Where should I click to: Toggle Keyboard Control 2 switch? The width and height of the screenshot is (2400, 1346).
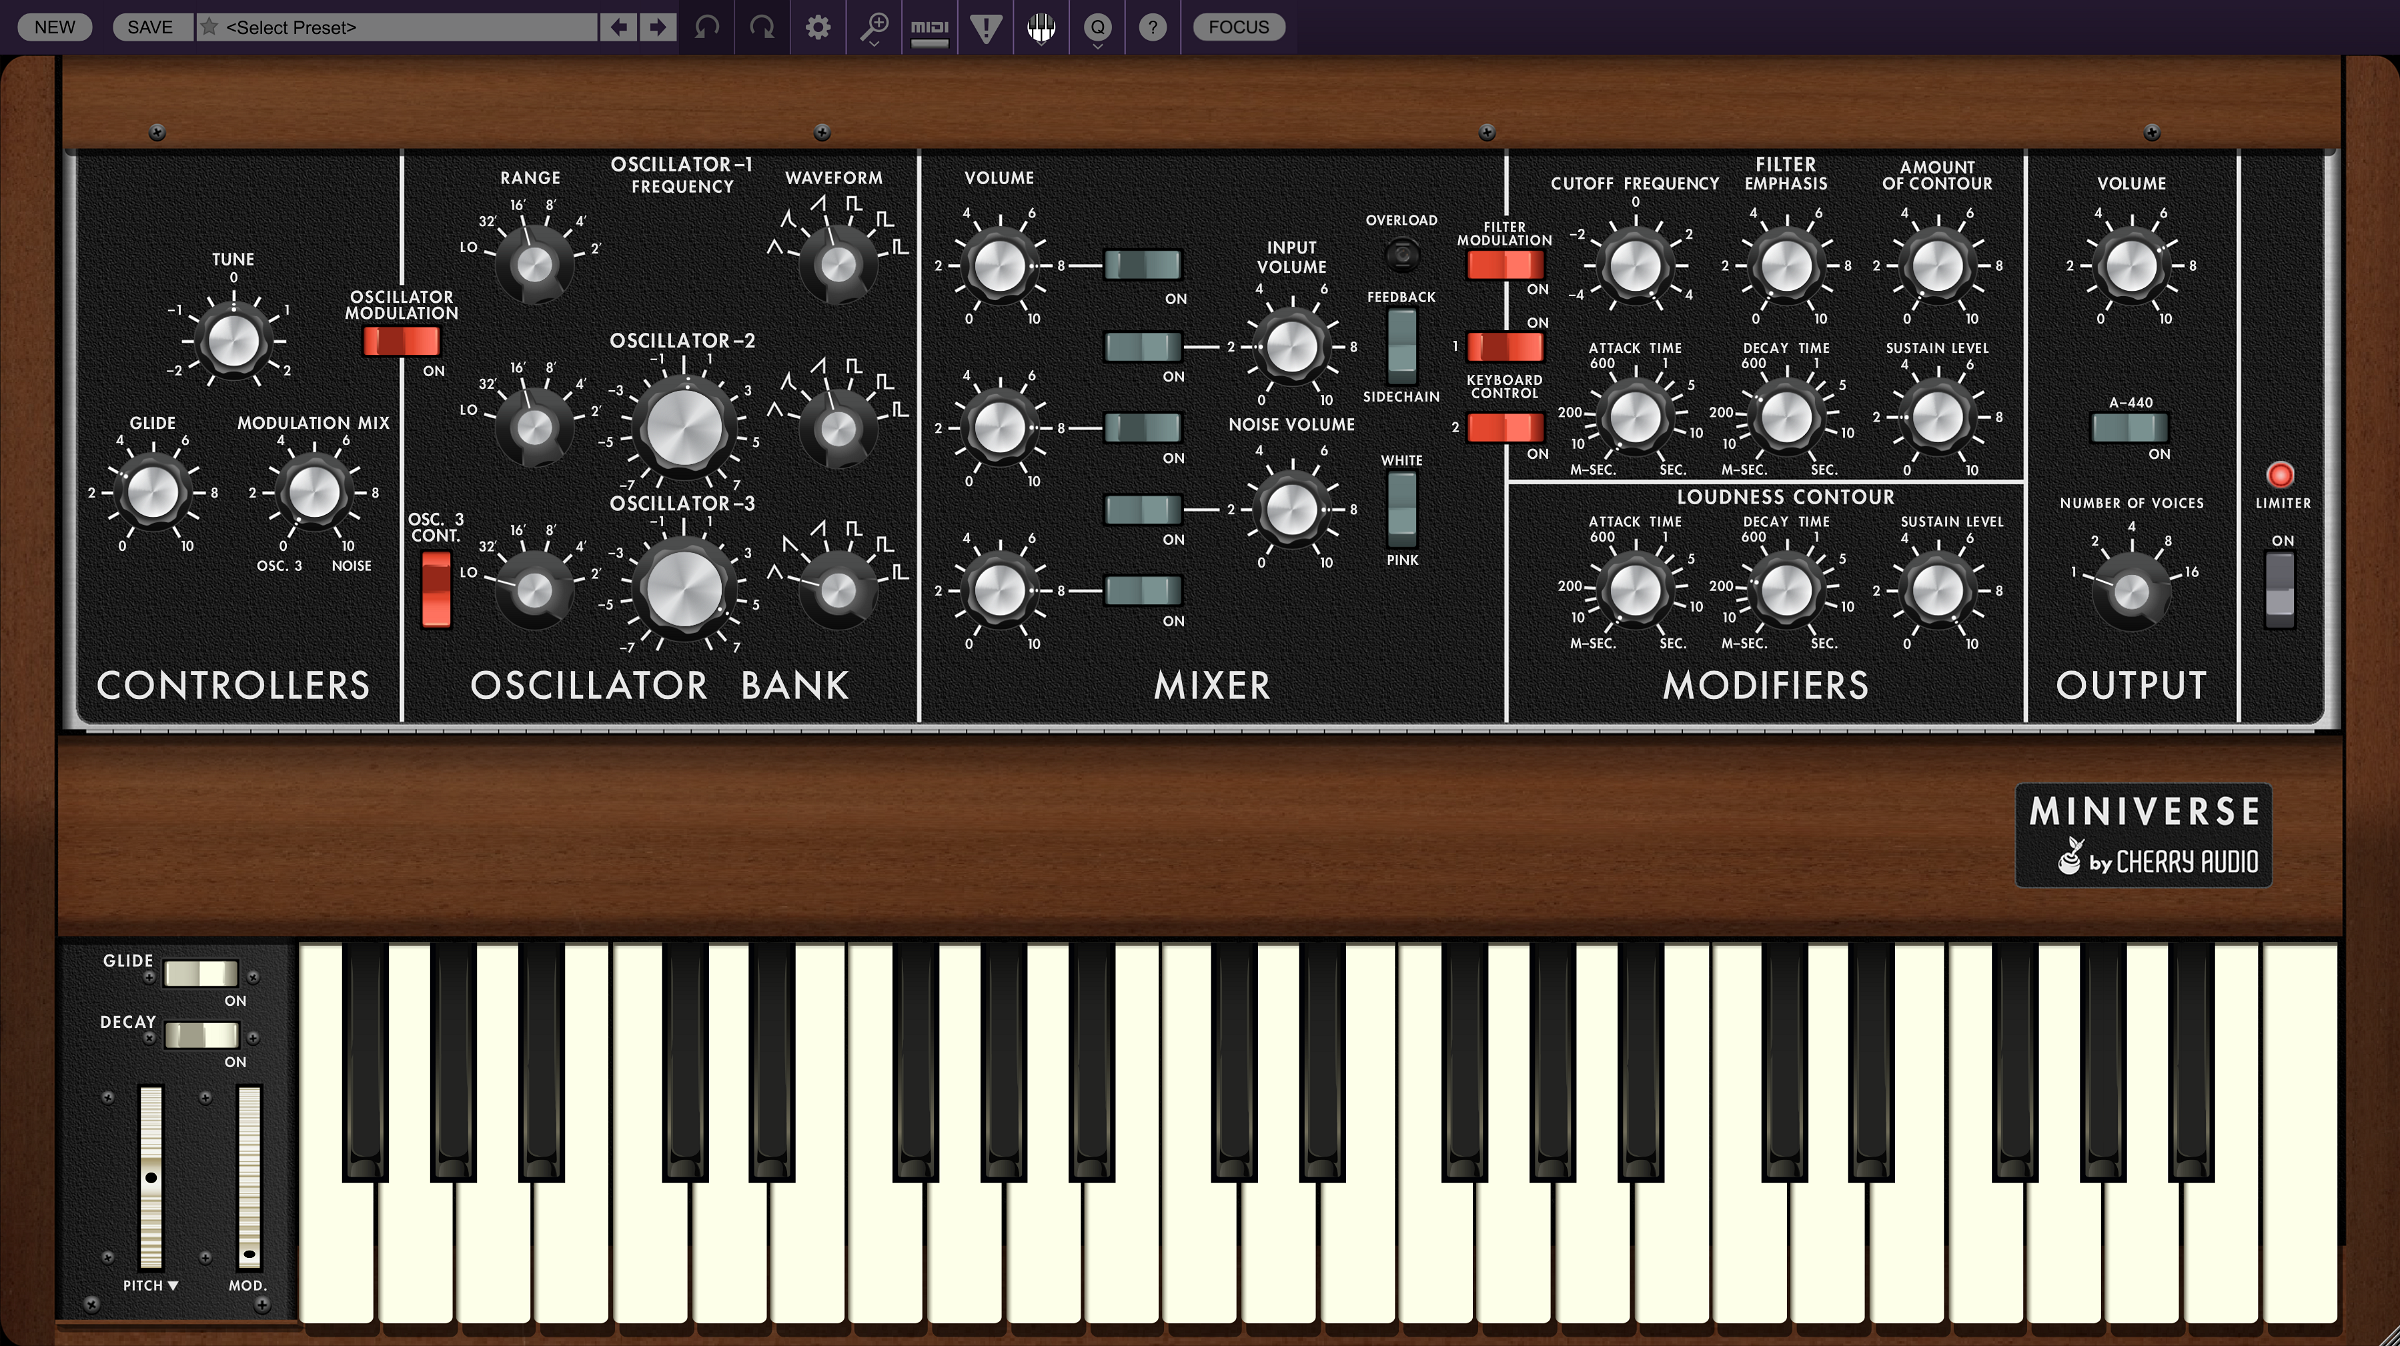coord(1505,427)
